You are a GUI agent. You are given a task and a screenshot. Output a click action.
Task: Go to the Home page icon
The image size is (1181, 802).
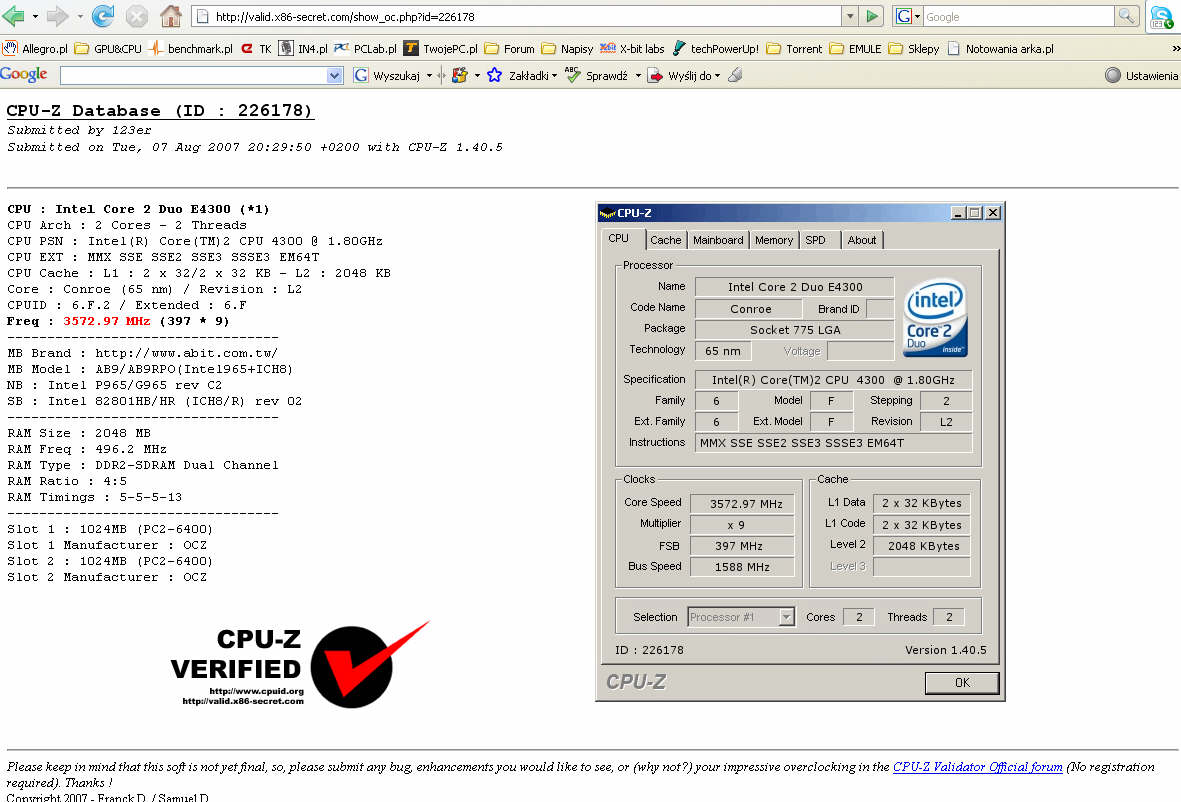[x=171, y=16]
